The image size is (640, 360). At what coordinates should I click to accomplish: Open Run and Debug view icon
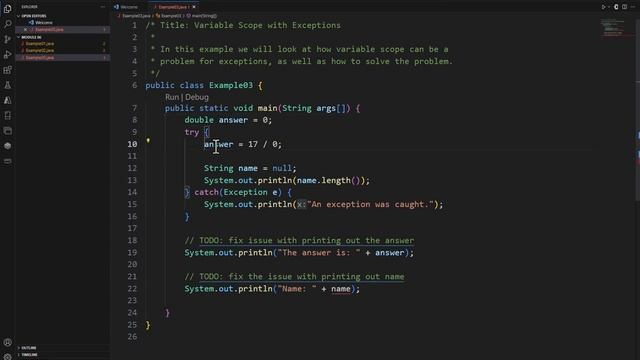pyautogui.click(x=7, y=54)
